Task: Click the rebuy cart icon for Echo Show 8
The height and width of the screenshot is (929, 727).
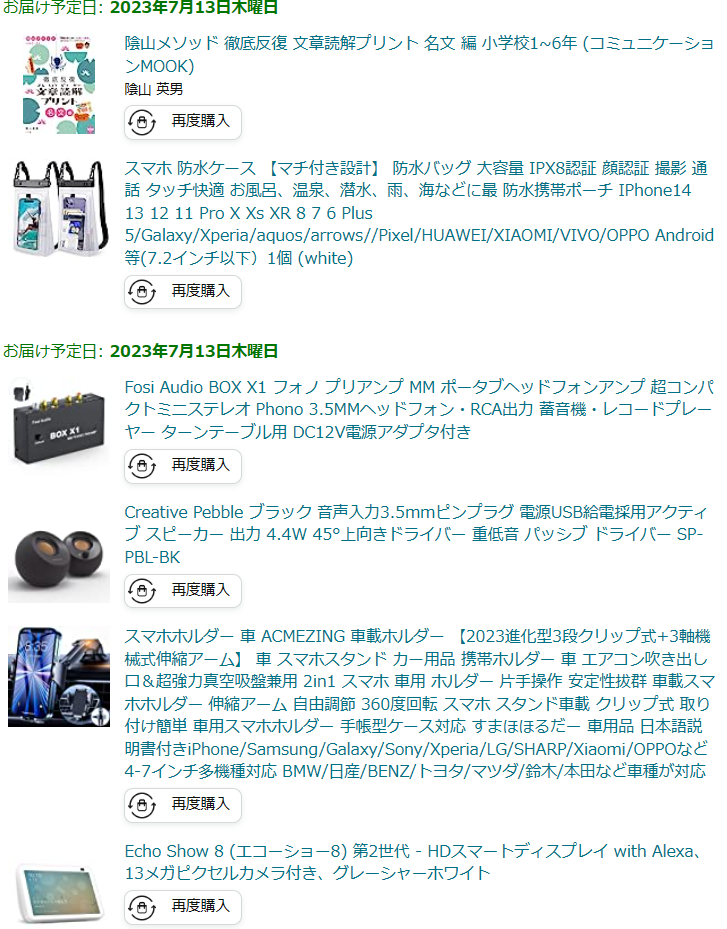Action: [x=142, y=906]
